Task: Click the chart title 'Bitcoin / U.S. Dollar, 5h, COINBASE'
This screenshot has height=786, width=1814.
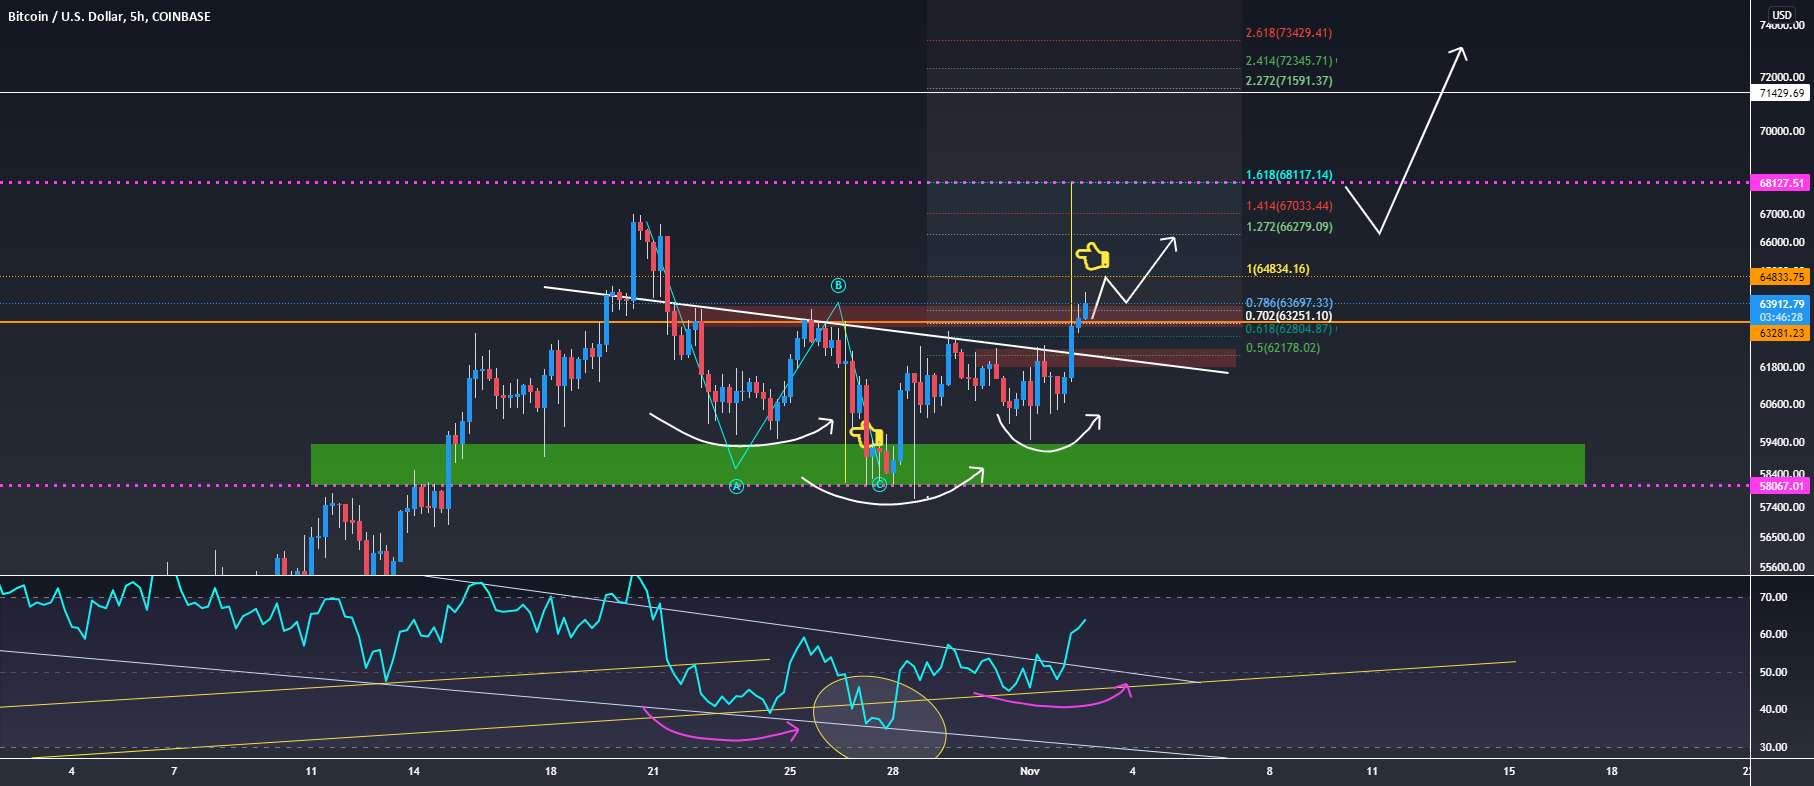Action: click(x=109, y=16)
